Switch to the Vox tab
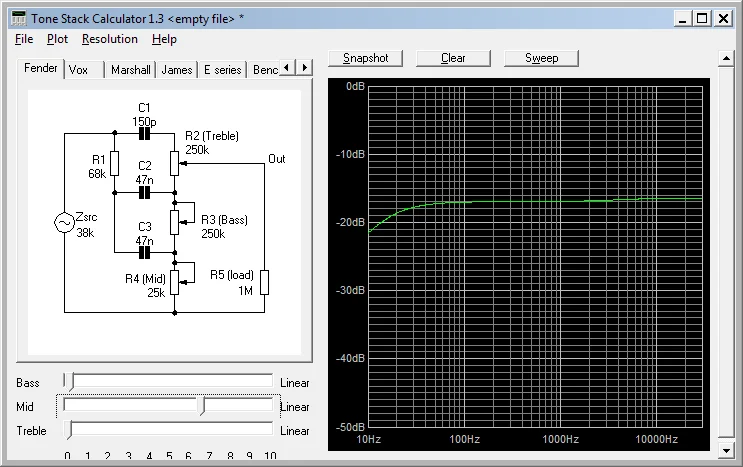The width and height of the screenshot is (743, 467). pyautogui.click(x=79, y=70)
